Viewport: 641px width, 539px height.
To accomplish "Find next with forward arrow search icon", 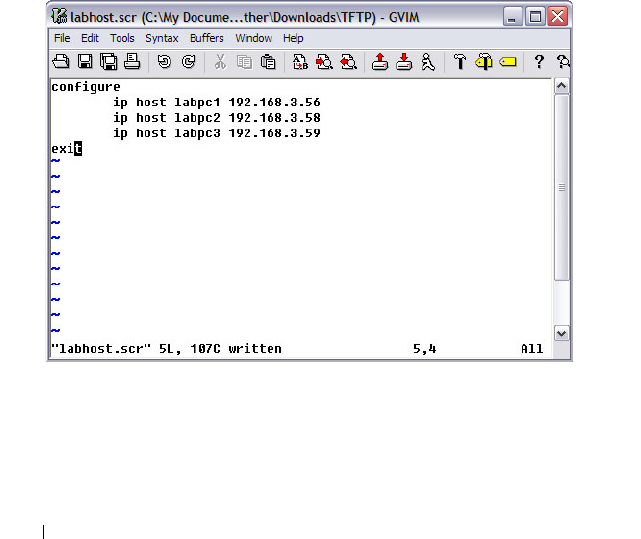I will click(324, 62).
